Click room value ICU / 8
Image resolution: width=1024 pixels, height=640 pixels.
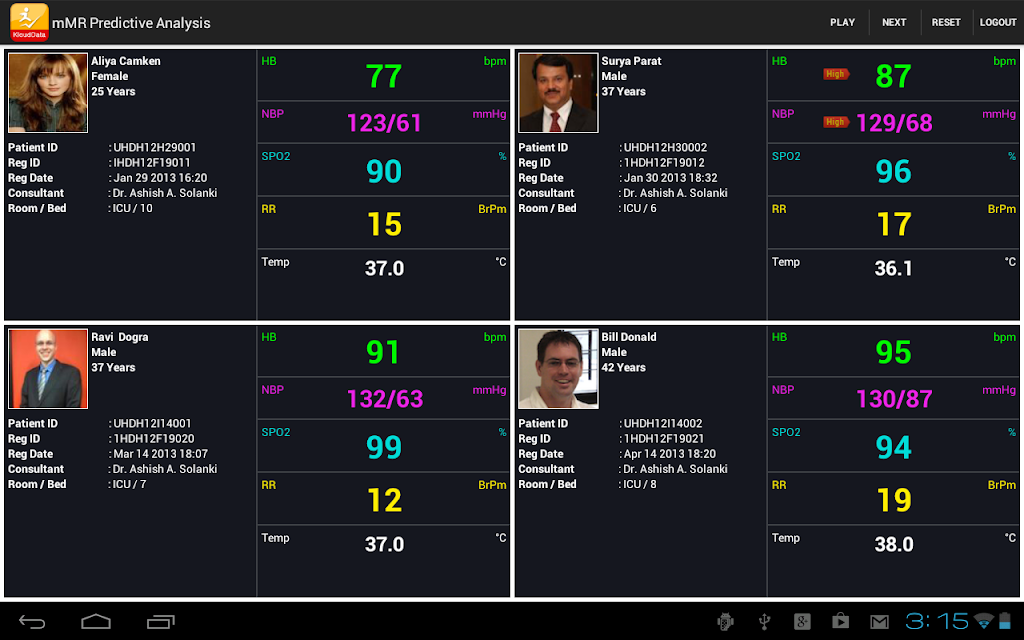[x=640, y=485]
